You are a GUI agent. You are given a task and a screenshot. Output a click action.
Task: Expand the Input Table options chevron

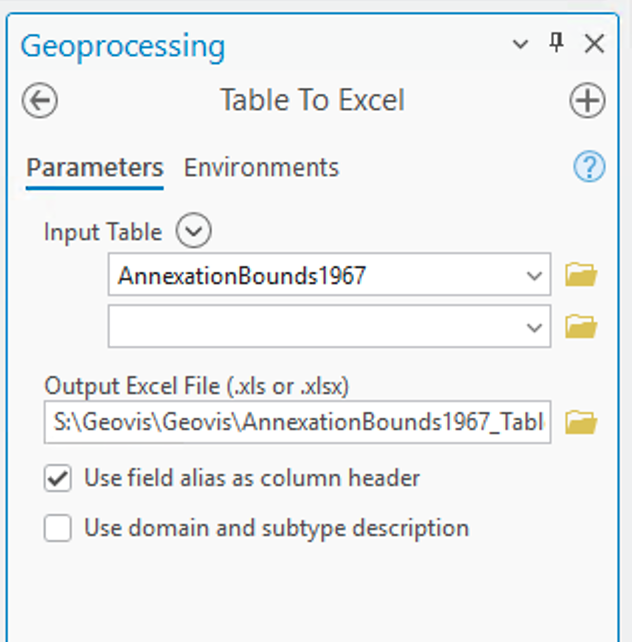pyautogui.click(x=193, y=232)
